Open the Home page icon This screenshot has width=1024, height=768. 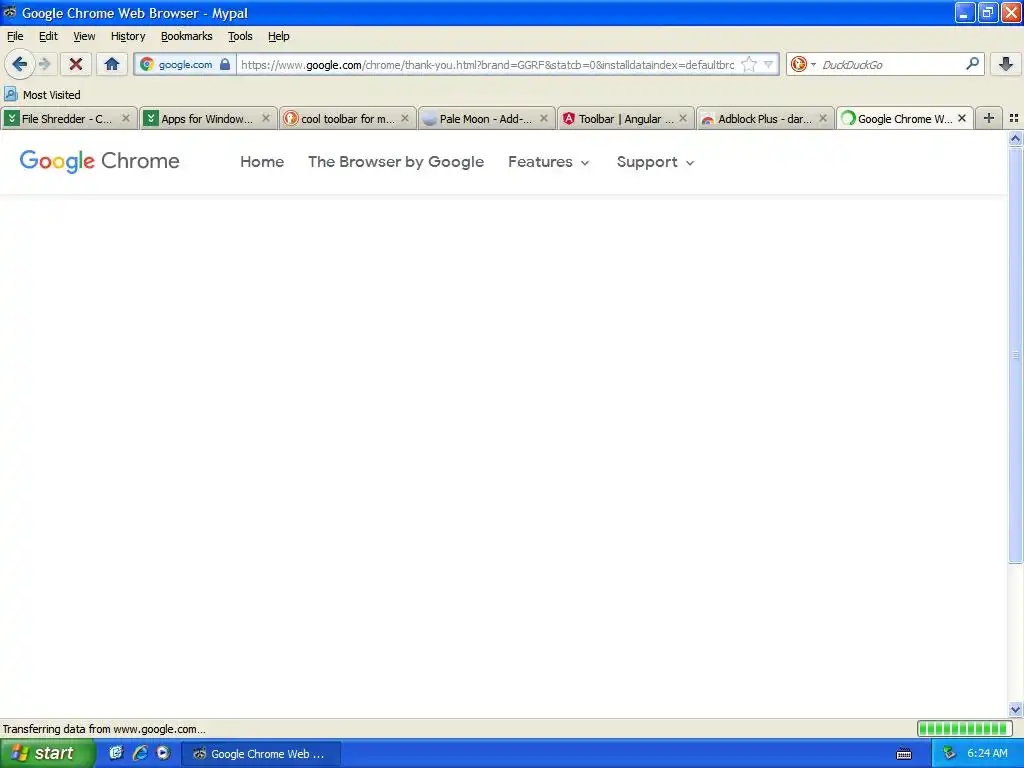[112, 64]
